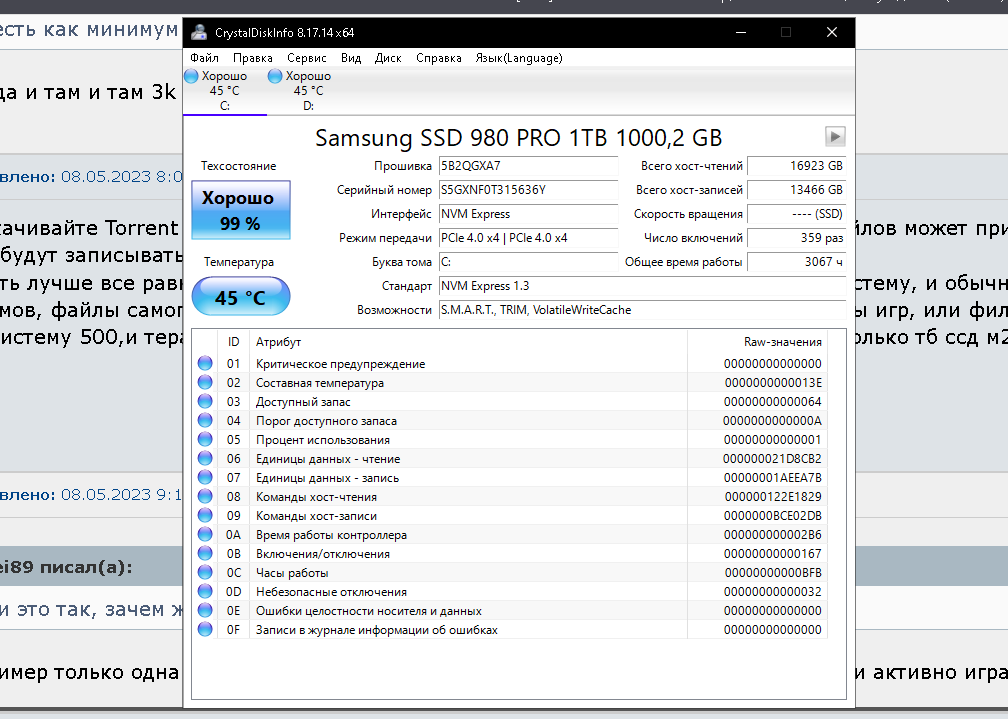Open the Сервис menu
Image resolution: width=1008 pixels, height=719 pixels.
307,58
